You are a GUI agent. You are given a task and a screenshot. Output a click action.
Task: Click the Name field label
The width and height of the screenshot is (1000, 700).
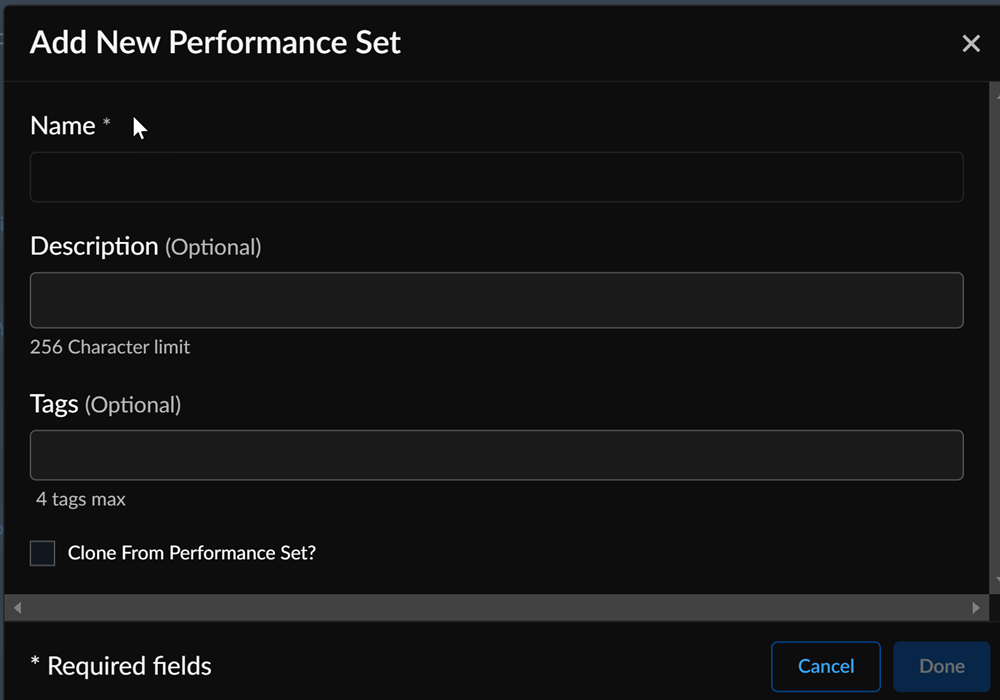(x=63, y=126)
